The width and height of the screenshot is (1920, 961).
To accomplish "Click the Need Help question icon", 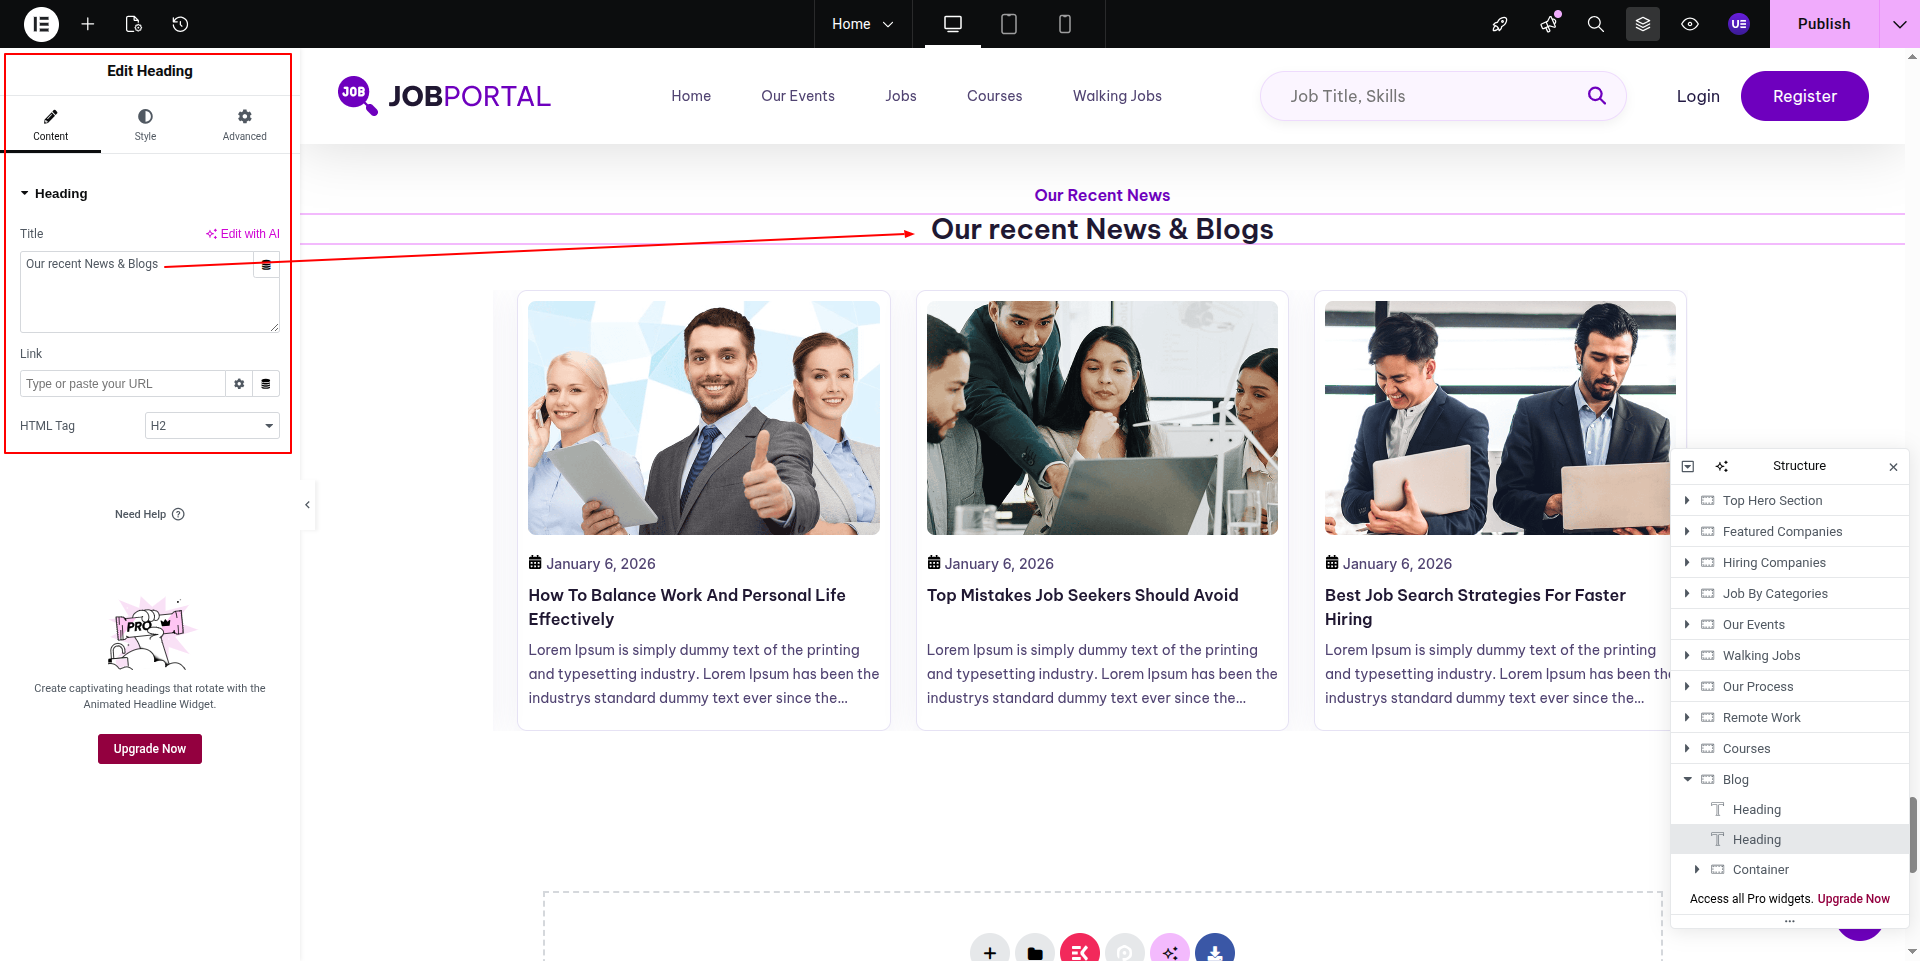I will click(x=178, y=514).
